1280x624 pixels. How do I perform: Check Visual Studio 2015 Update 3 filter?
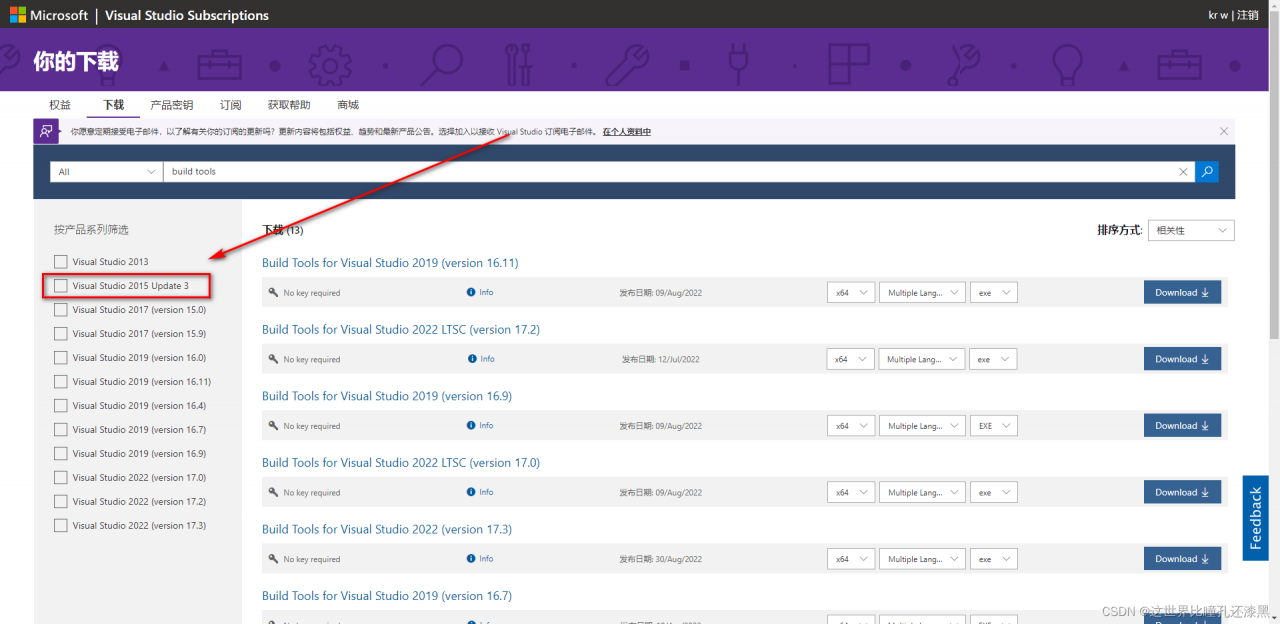pyautogui.click(x=61, y=286)
